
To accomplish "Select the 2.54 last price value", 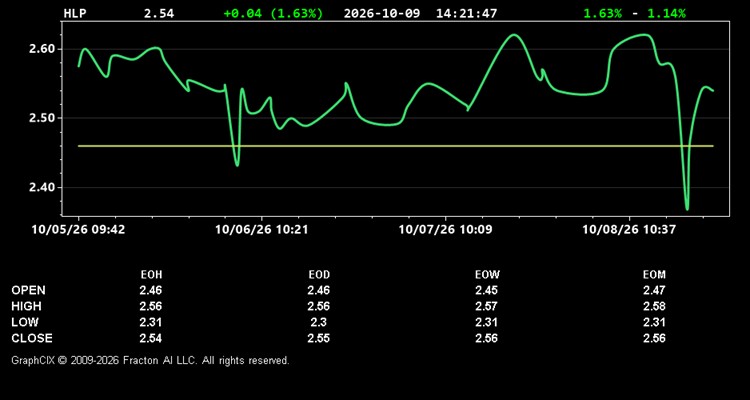I will 159,13.
